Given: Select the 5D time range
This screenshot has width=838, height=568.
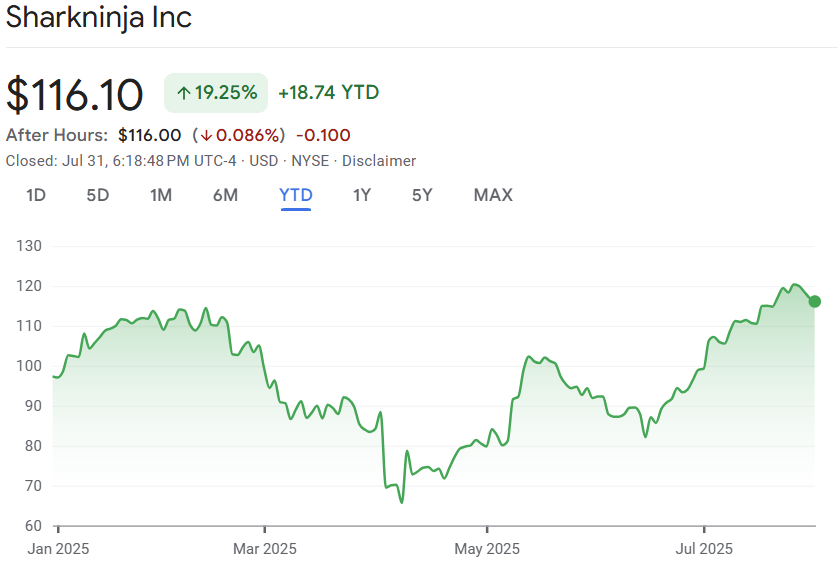Looking at the screenshot, I should [x=97, y=195].
